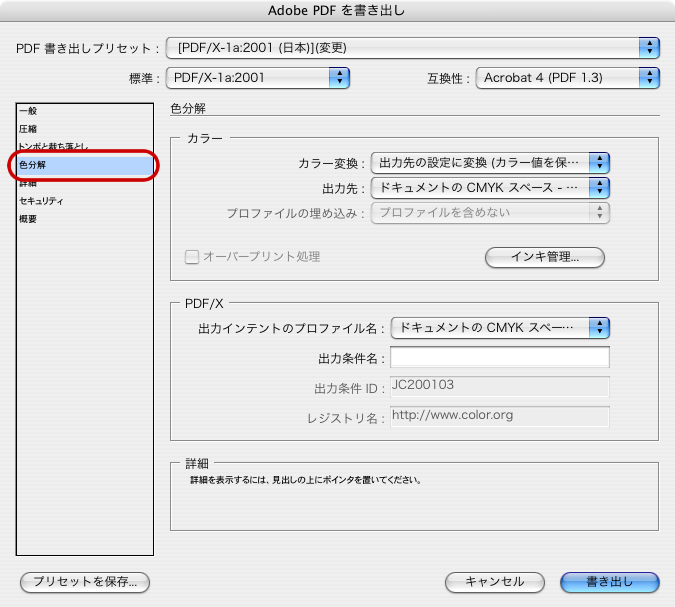Open the PDF書き出しプリセット dropdown
The width and height of the screenshot is (675, 607).
point(412,48)
